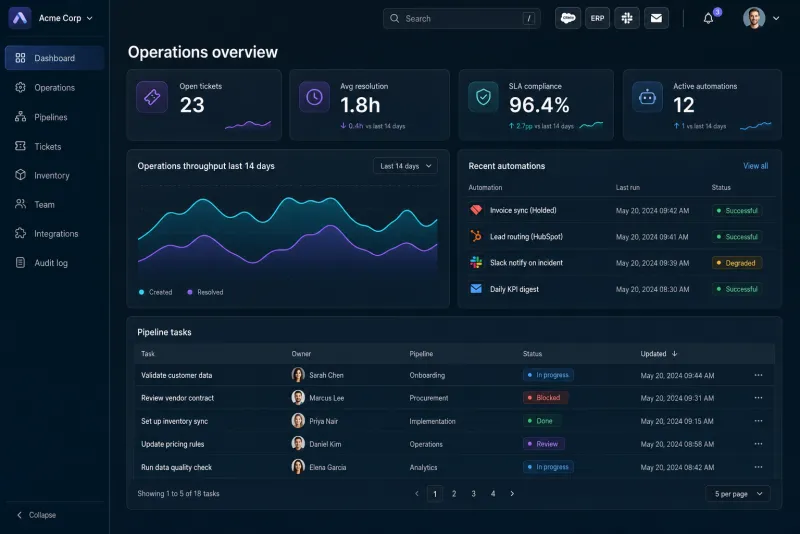Go to page 2 of tasks
The image size is (800, 534).
tap(454, 494)
